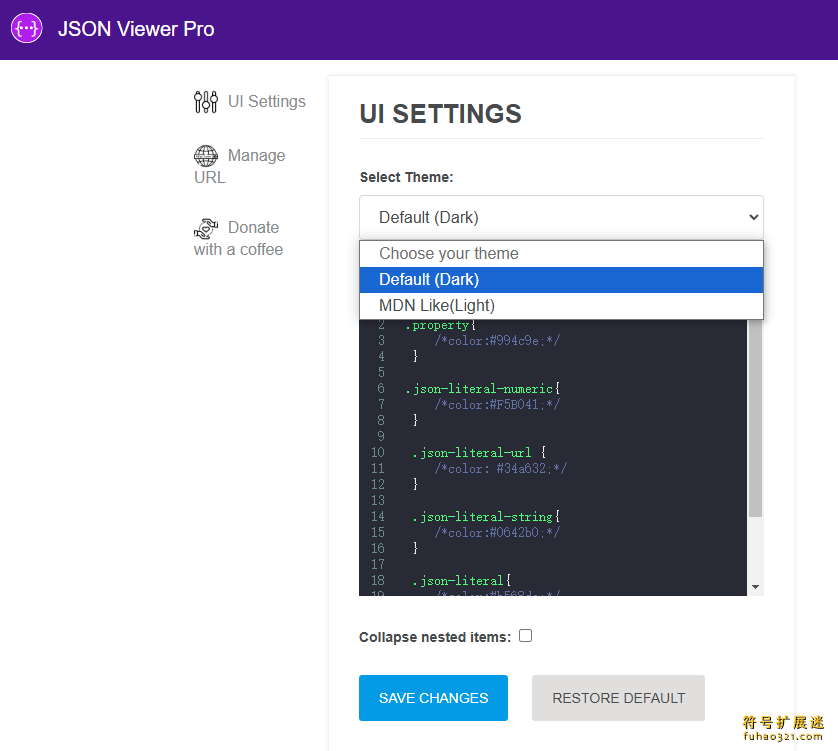Screen dimensions: 838x751
Task: Open the Select Theme dropdown
Action: click(561, 218)
